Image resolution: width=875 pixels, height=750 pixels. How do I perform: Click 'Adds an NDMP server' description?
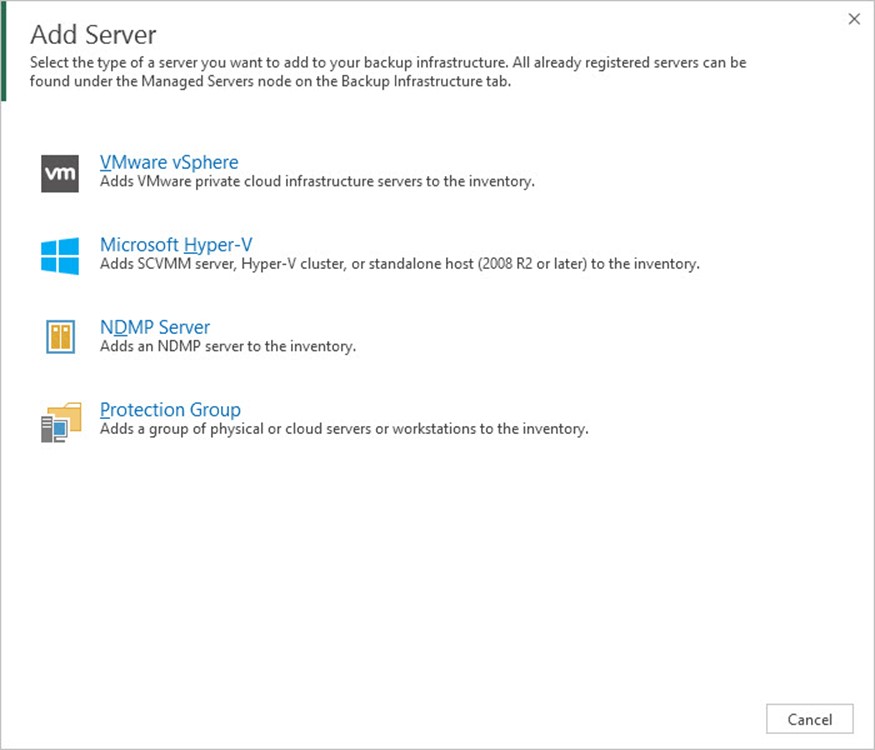[228, 347]
